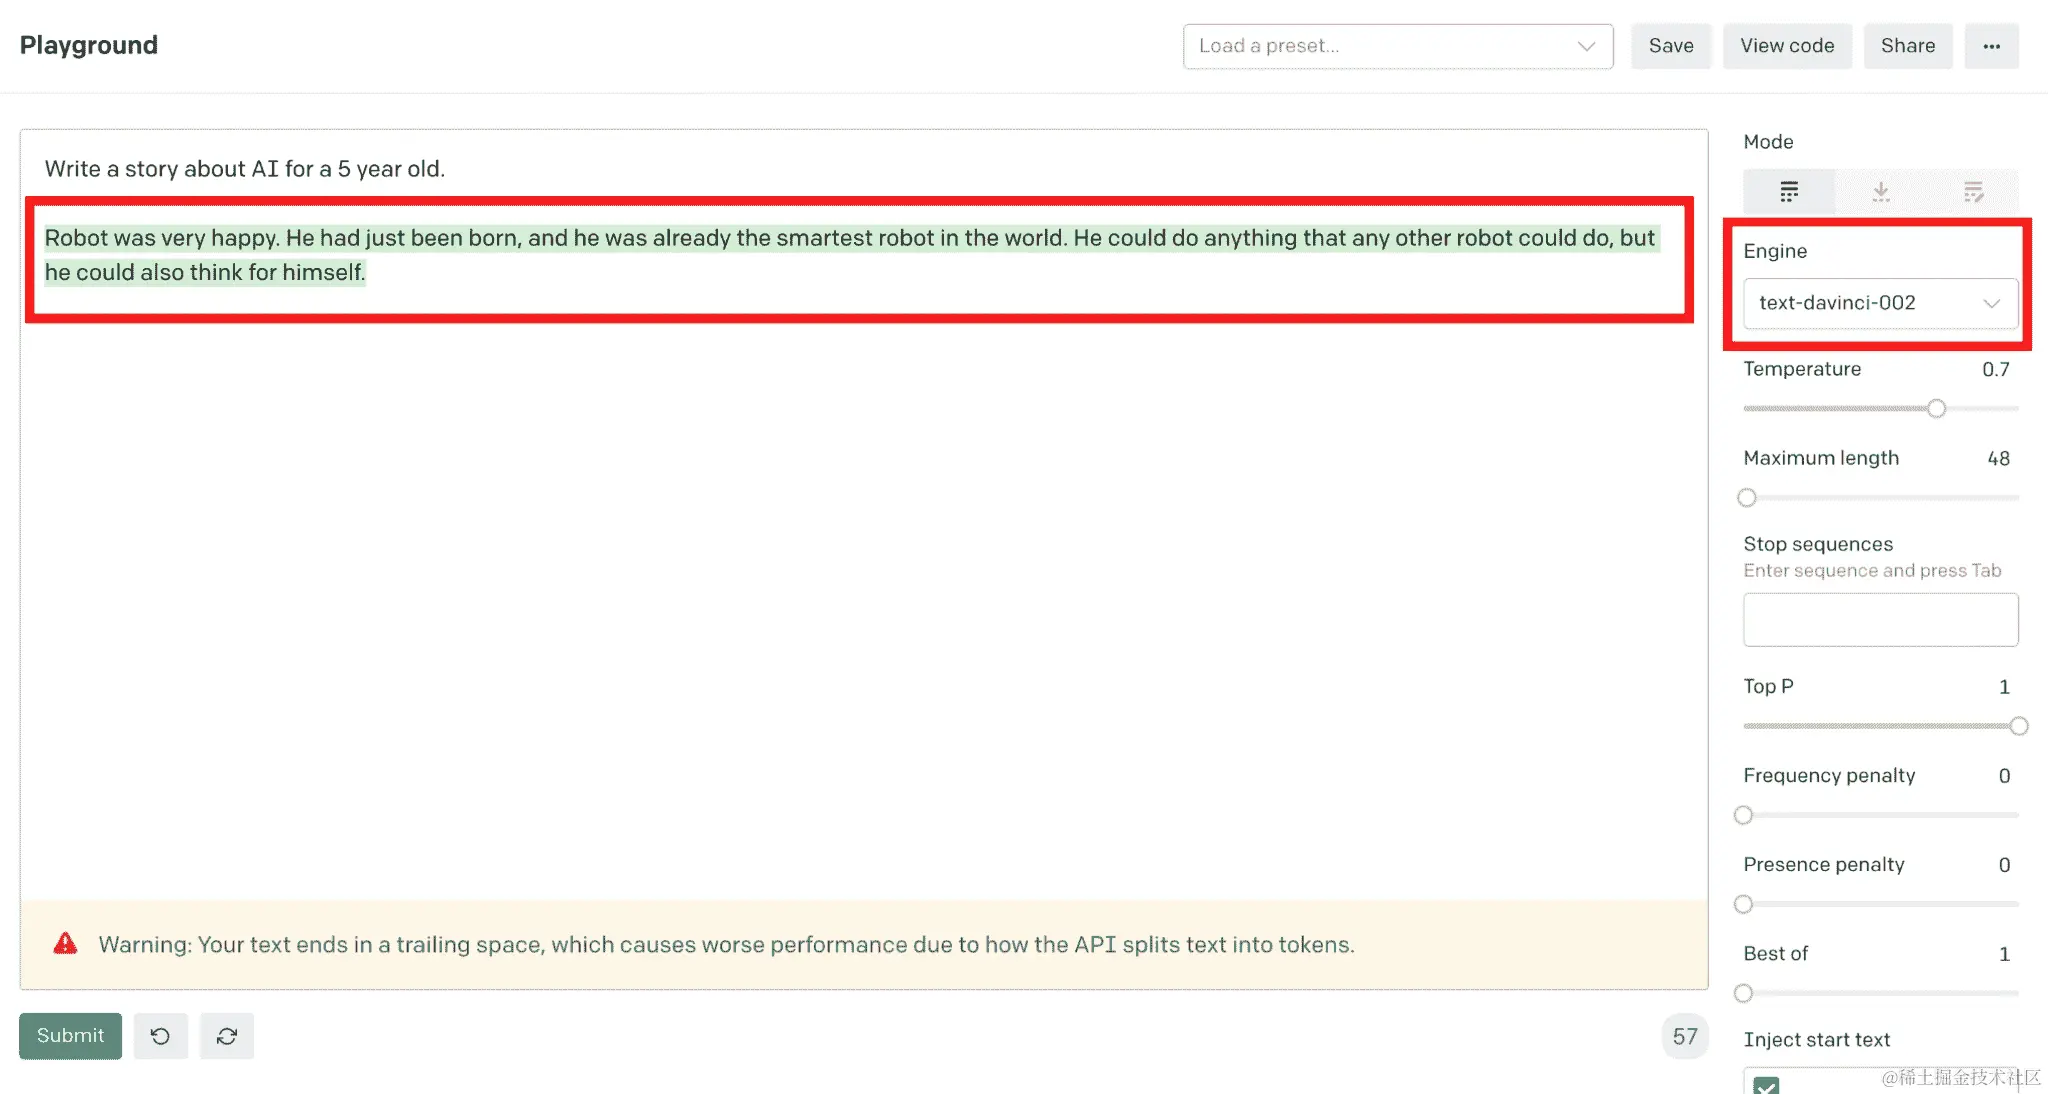The width and height of the screenshot is (2048, 1094).
Task: Select the Insert mode icon
Action: click(1881, 191)
